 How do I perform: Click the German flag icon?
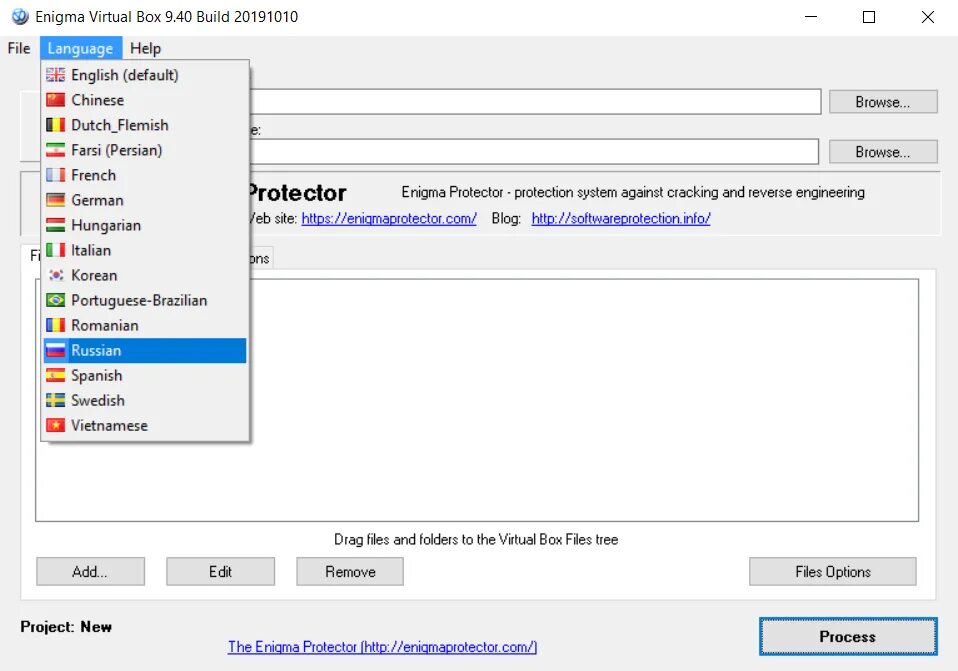point(55,200)
